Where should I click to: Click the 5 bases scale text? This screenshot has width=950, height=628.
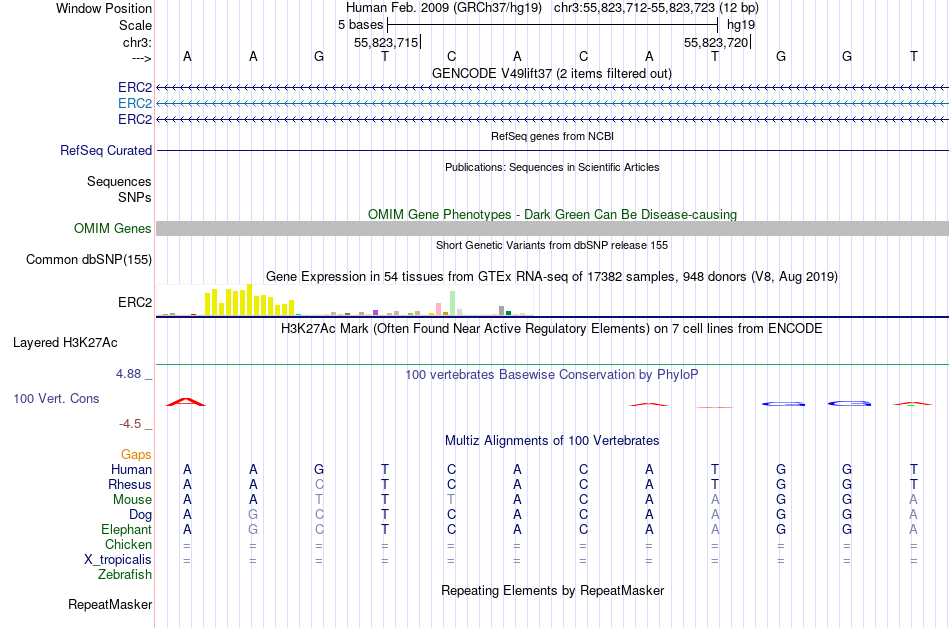tap(360, 25)
